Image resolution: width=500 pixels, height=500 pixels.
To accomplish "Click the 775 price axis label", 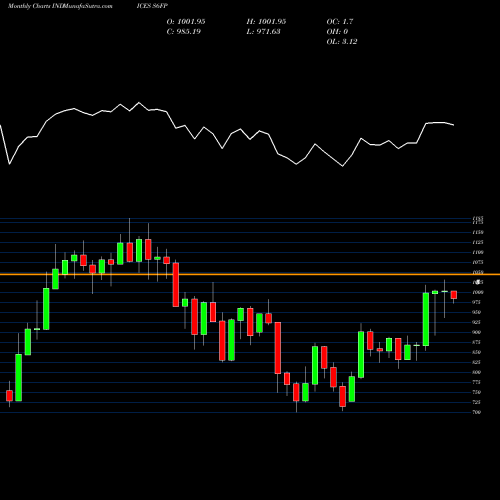I will pos(477,382).
